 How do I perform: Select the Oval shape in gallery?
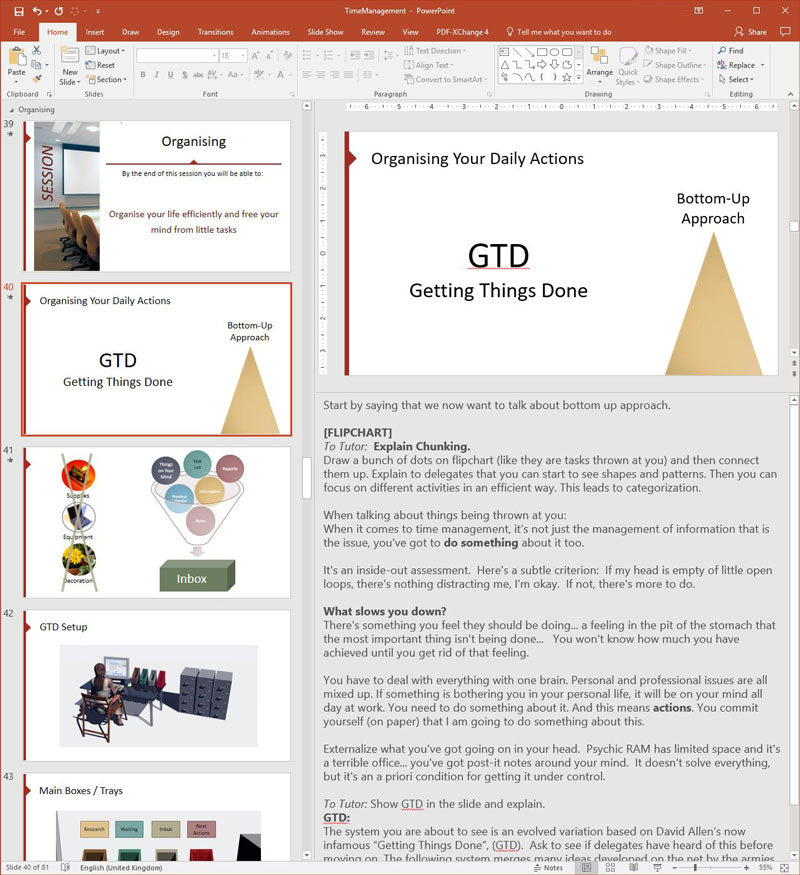pyautogui.click(x=555, y=52)
